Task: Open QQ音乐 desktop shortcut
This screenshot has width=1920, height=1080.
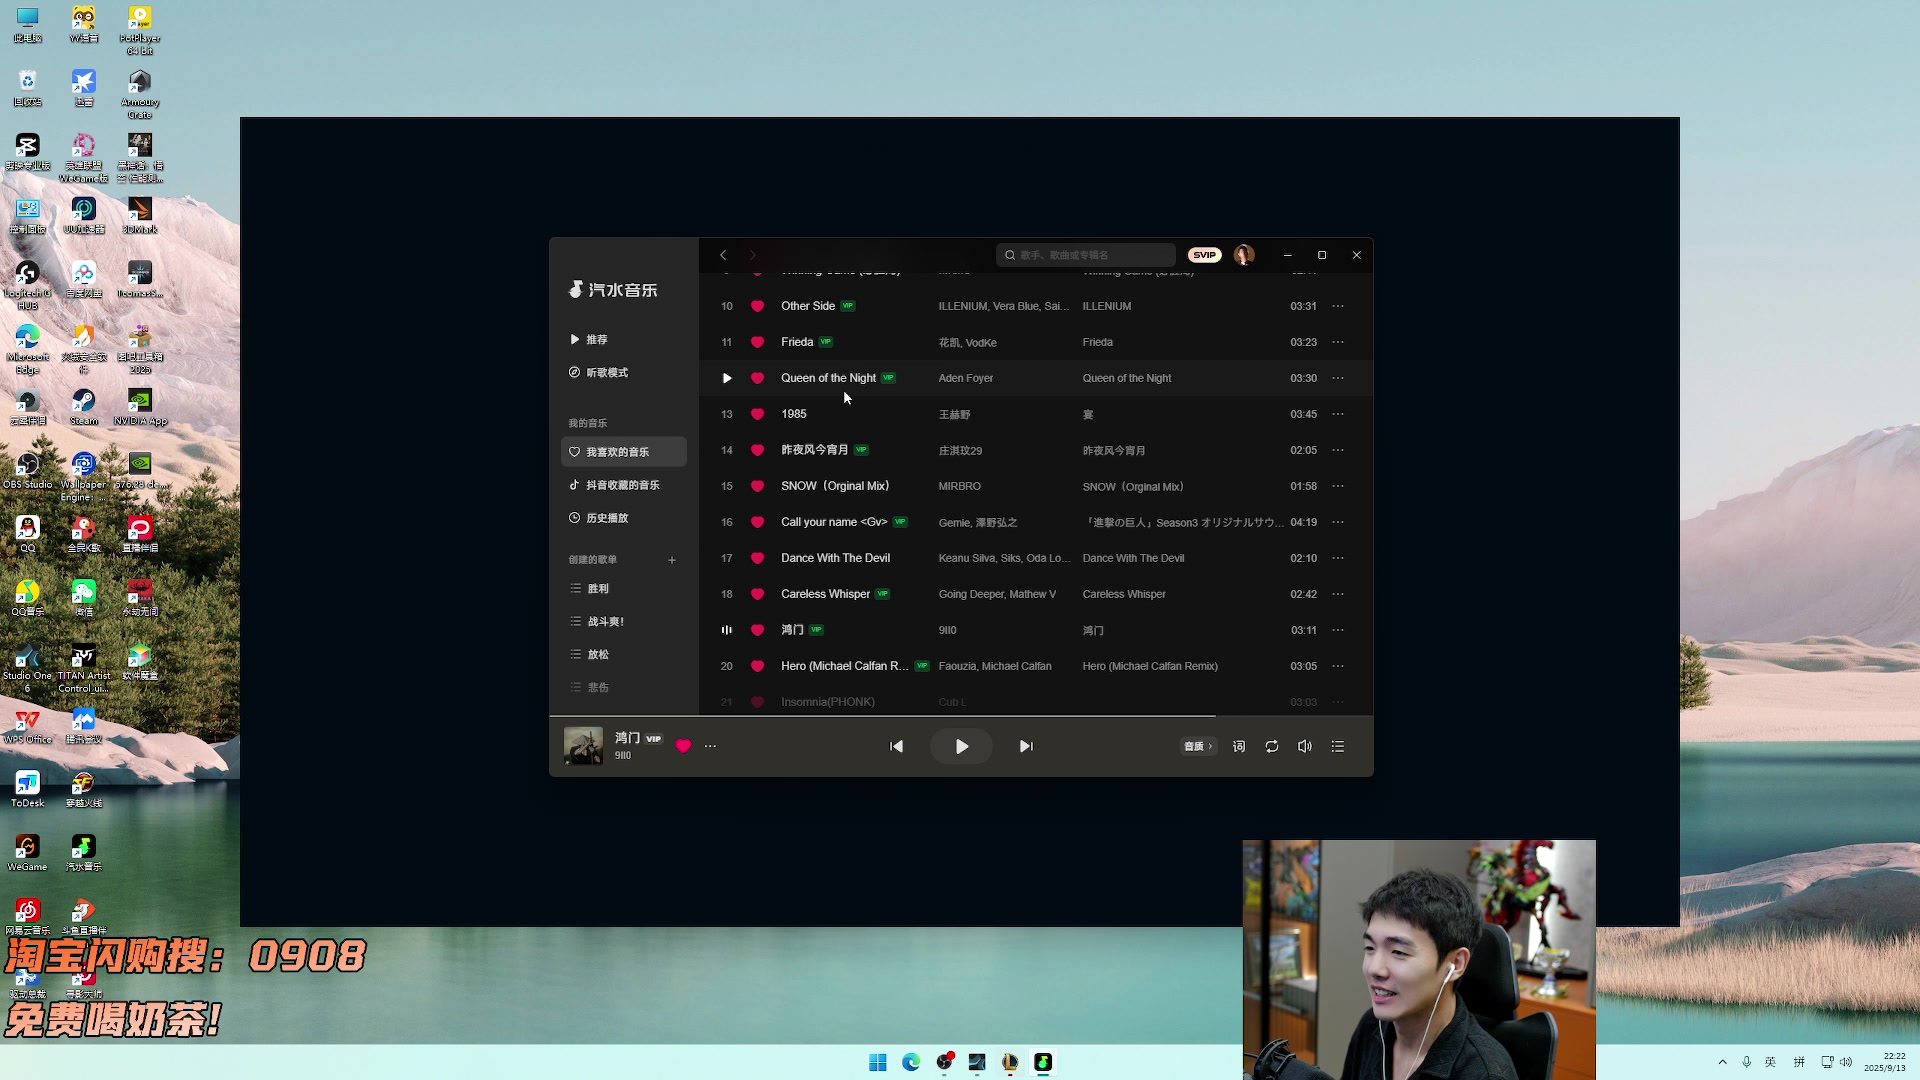Action: coord(28,598)
